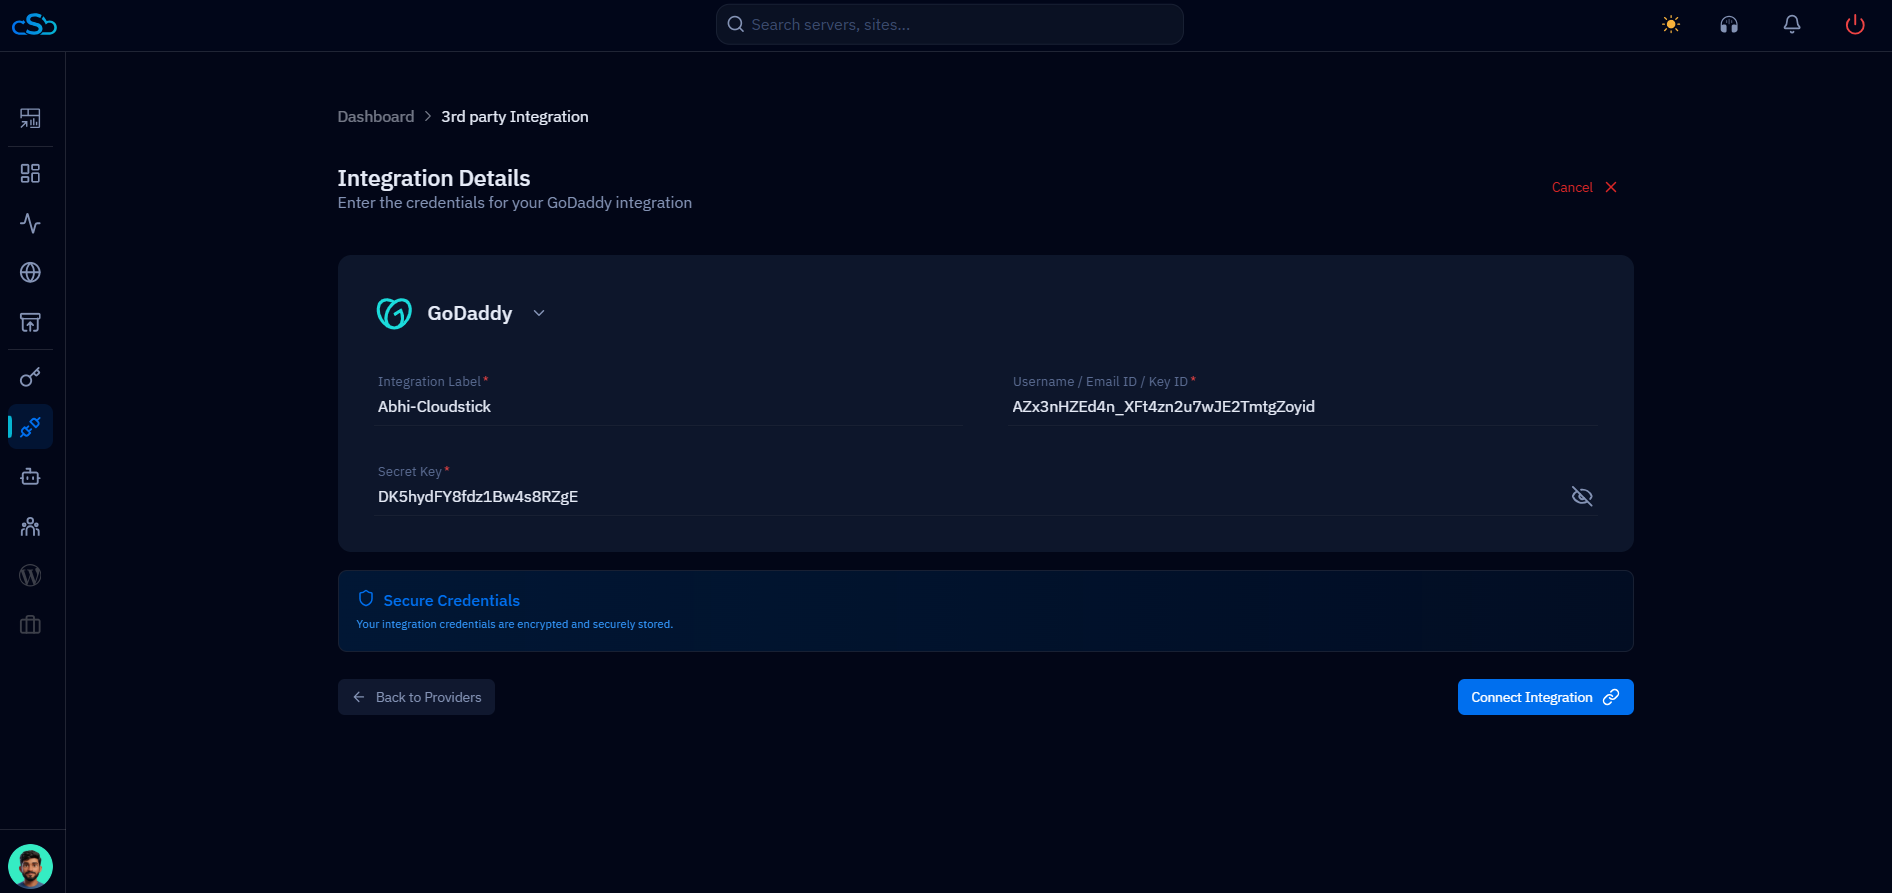Click Connect Integration button

click(x=1546, y=697)
